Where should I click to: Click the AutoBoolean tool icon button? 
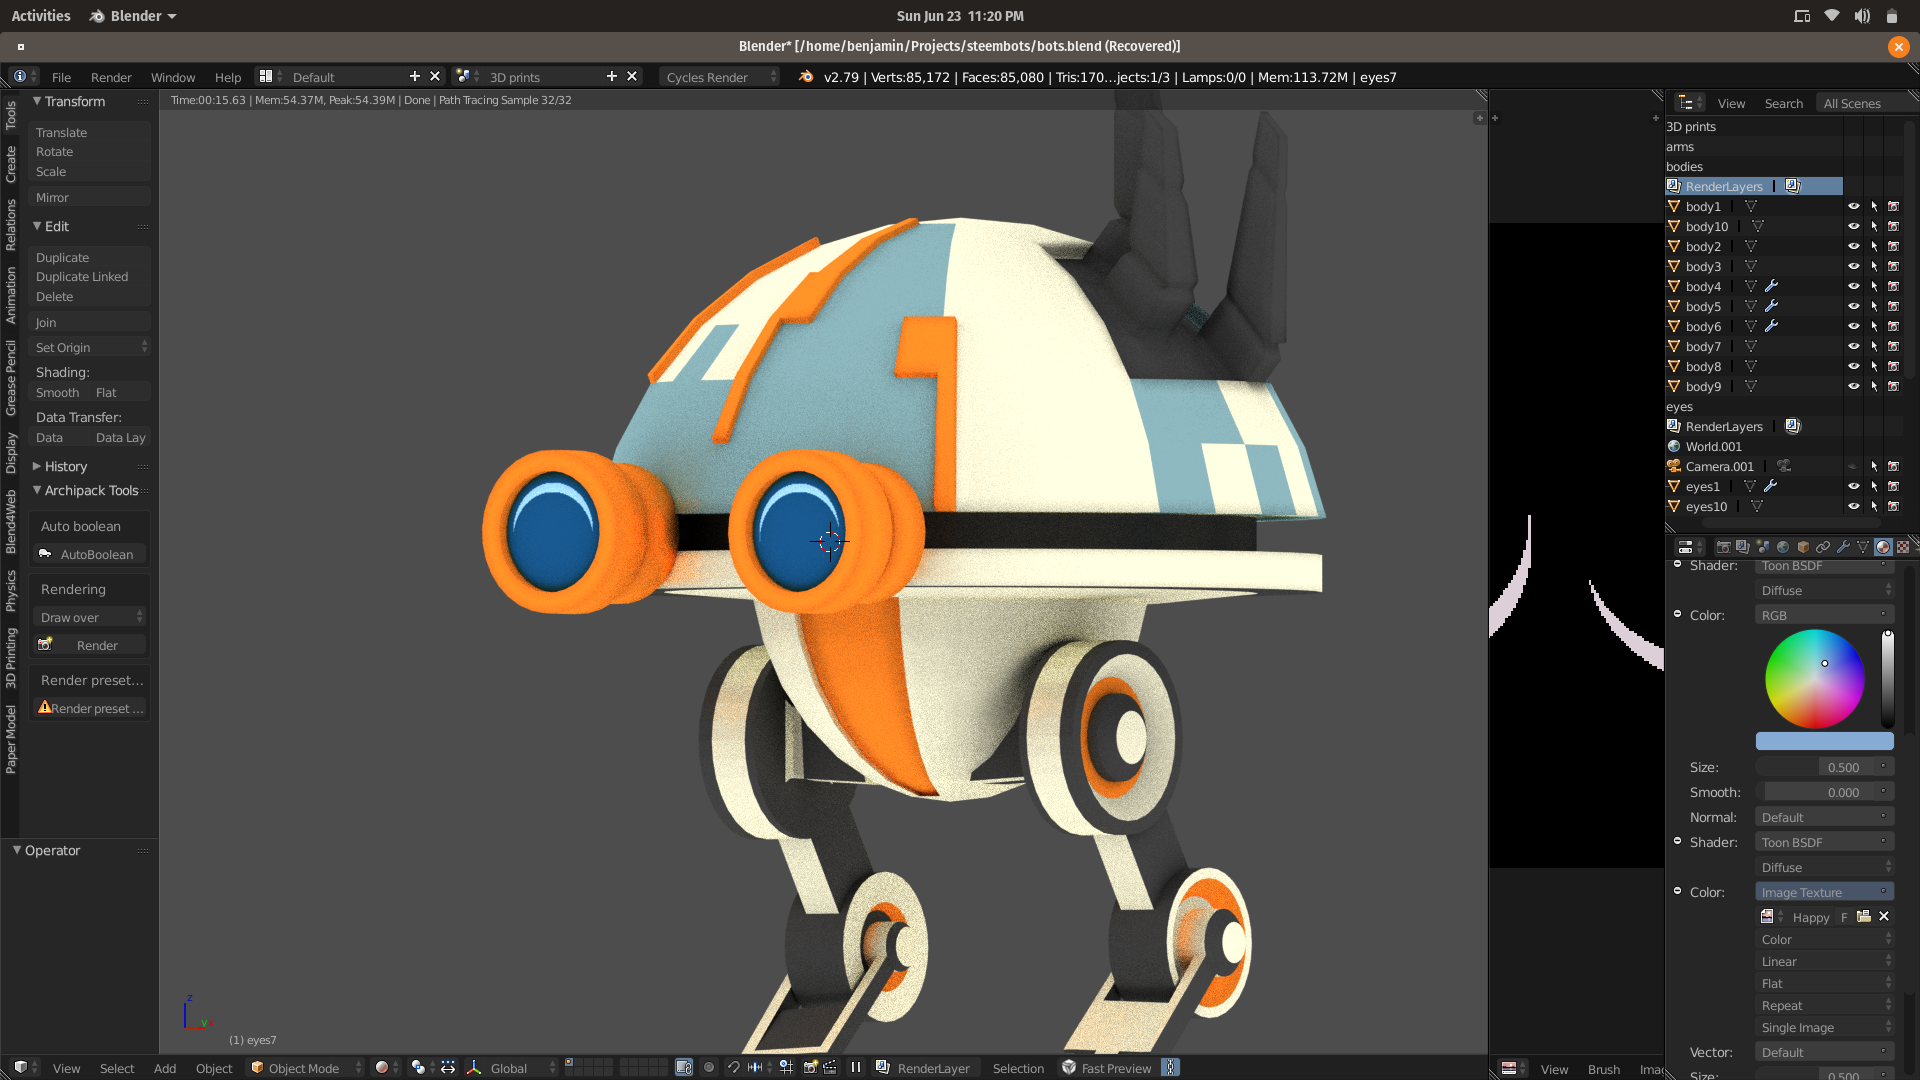tap(90, 554)
